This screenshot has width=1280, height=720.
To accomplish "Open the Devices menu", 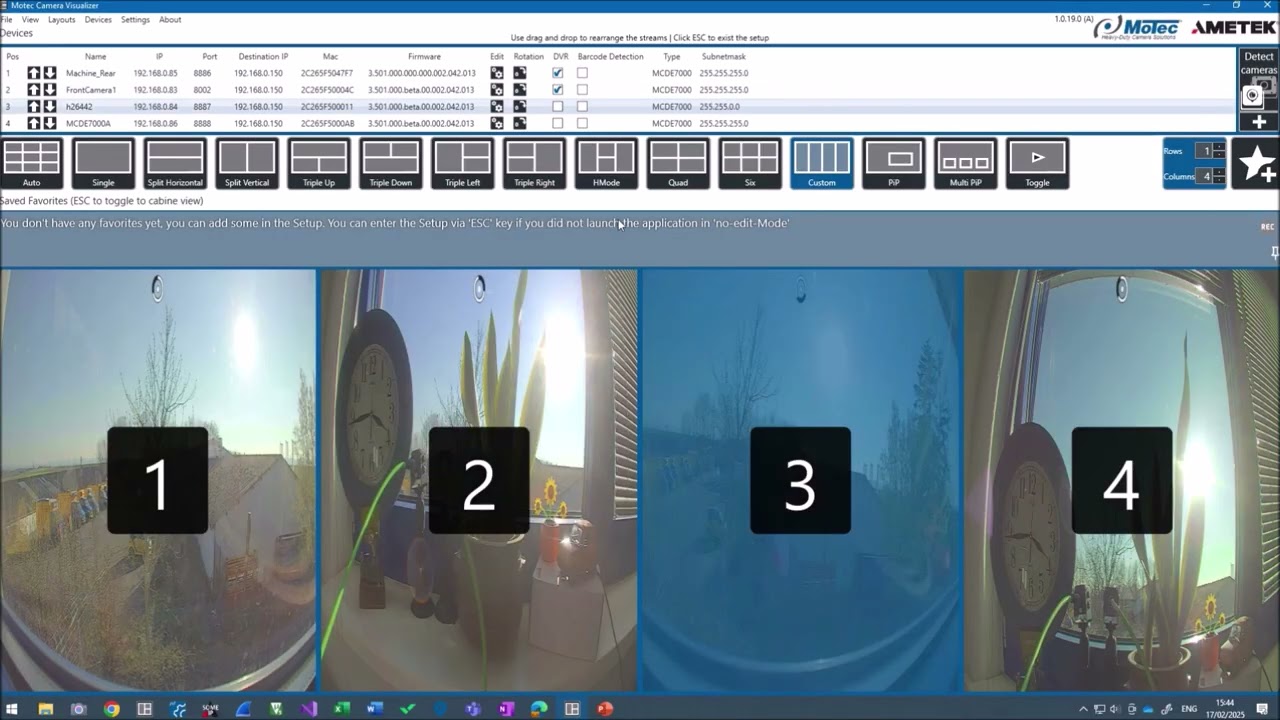I will pos(98,20).
